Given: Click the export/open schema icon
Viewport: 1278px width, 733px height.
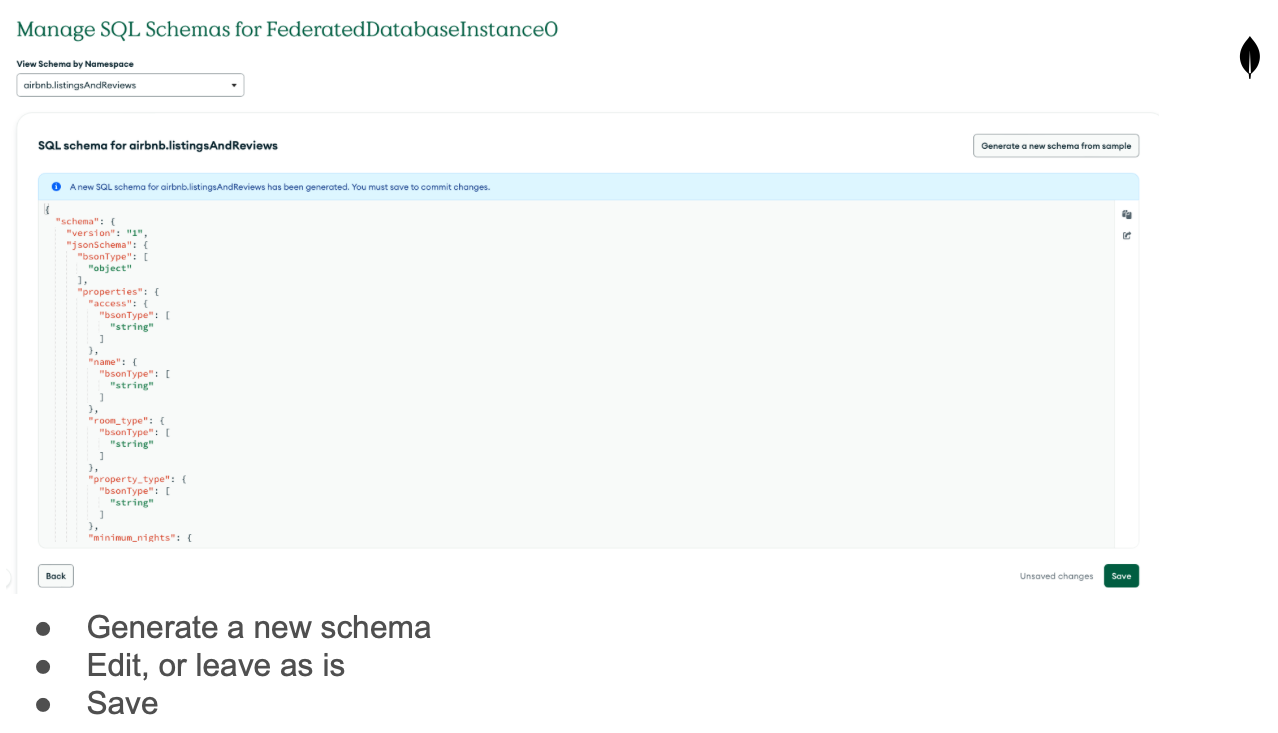Looking at the screenshot, I should point(1127,236).
